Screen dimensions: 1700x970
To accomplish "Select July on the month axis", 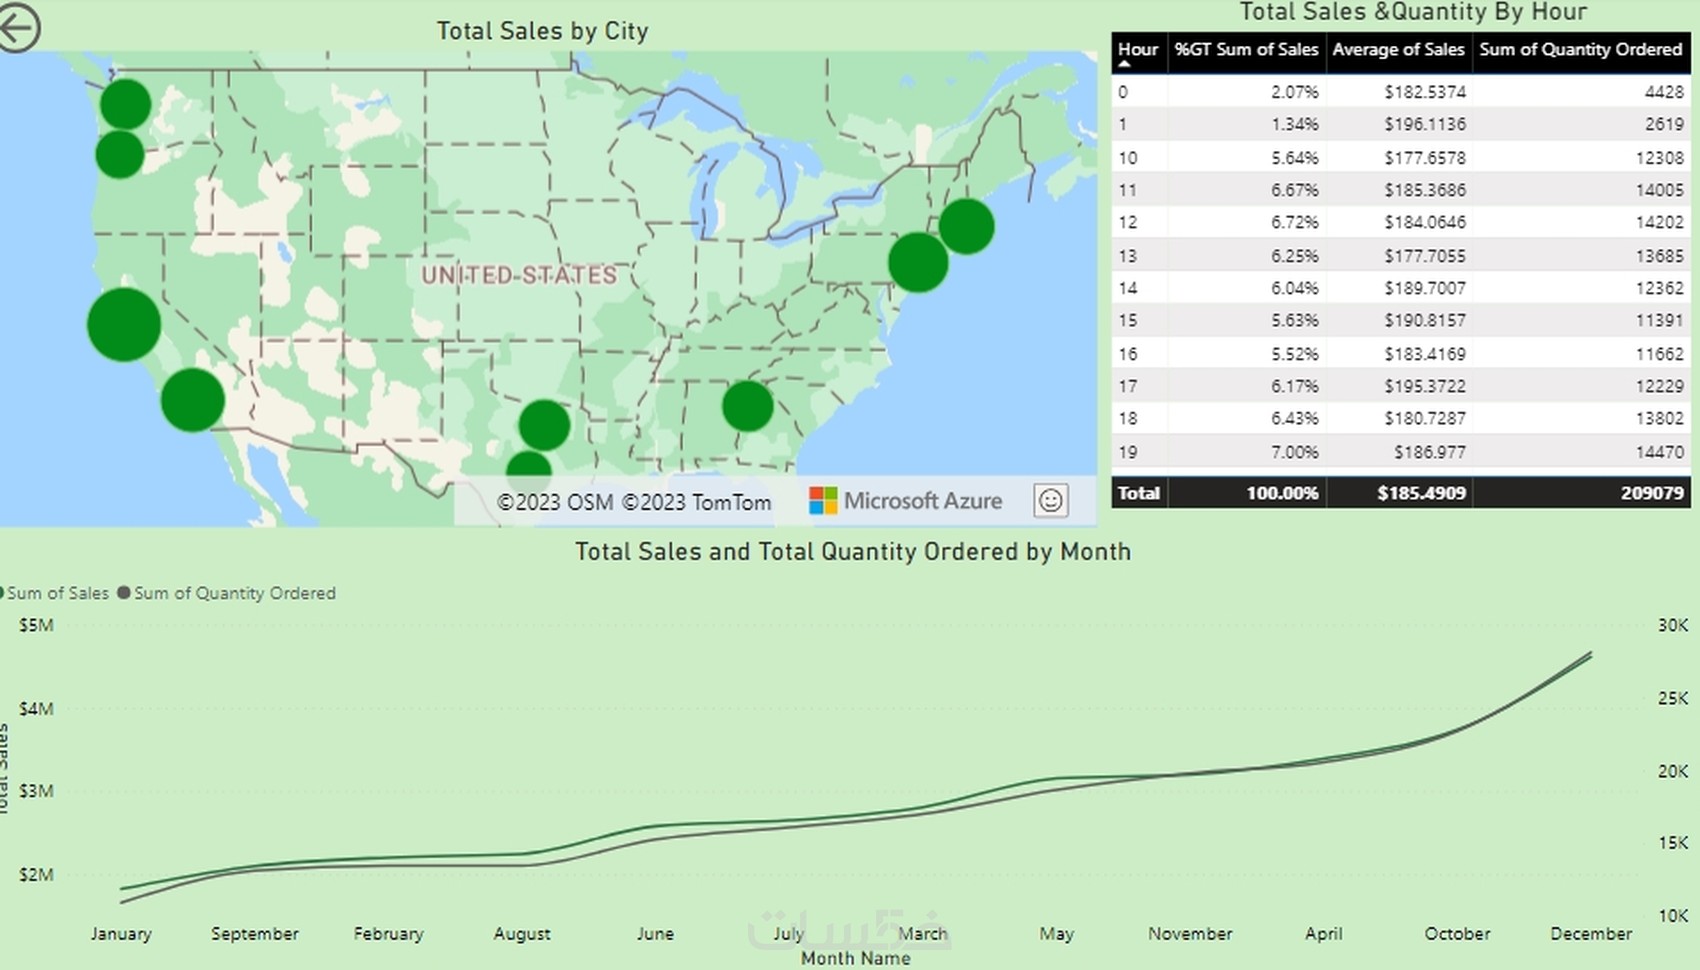I will point(789,933).
